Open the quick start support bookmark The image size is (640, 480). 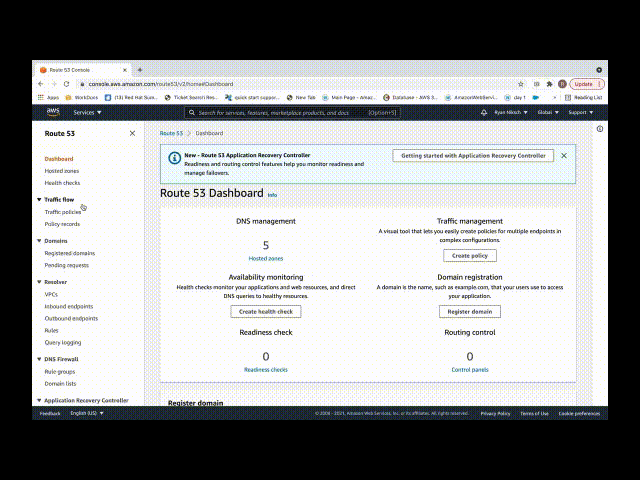[x=252, y=98]
